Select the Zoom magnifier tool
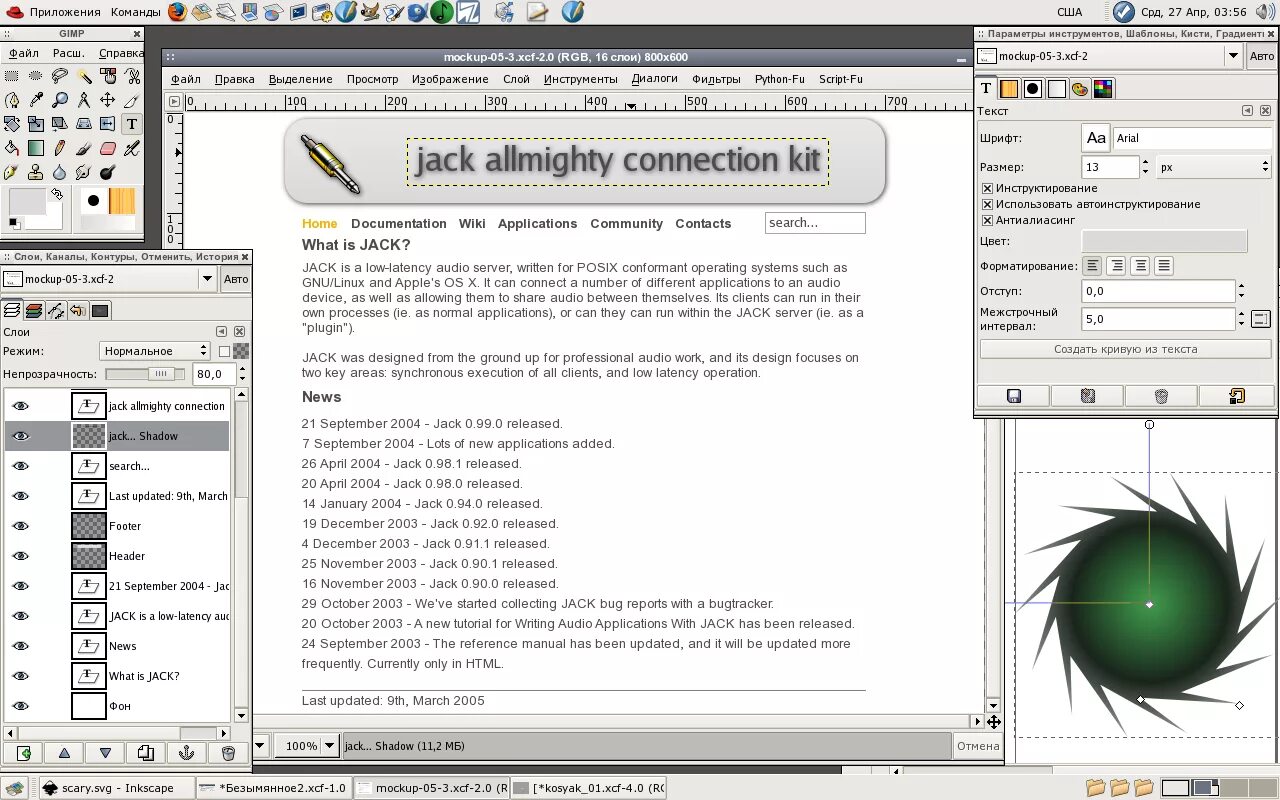 pyautogui.click(x=60, y=100)
